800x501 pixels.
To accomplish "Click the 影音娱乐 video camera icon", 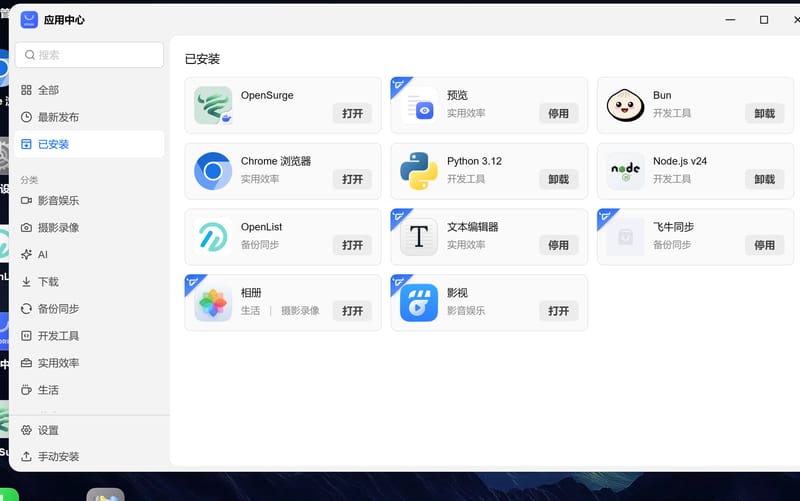I will click(27, 201).
